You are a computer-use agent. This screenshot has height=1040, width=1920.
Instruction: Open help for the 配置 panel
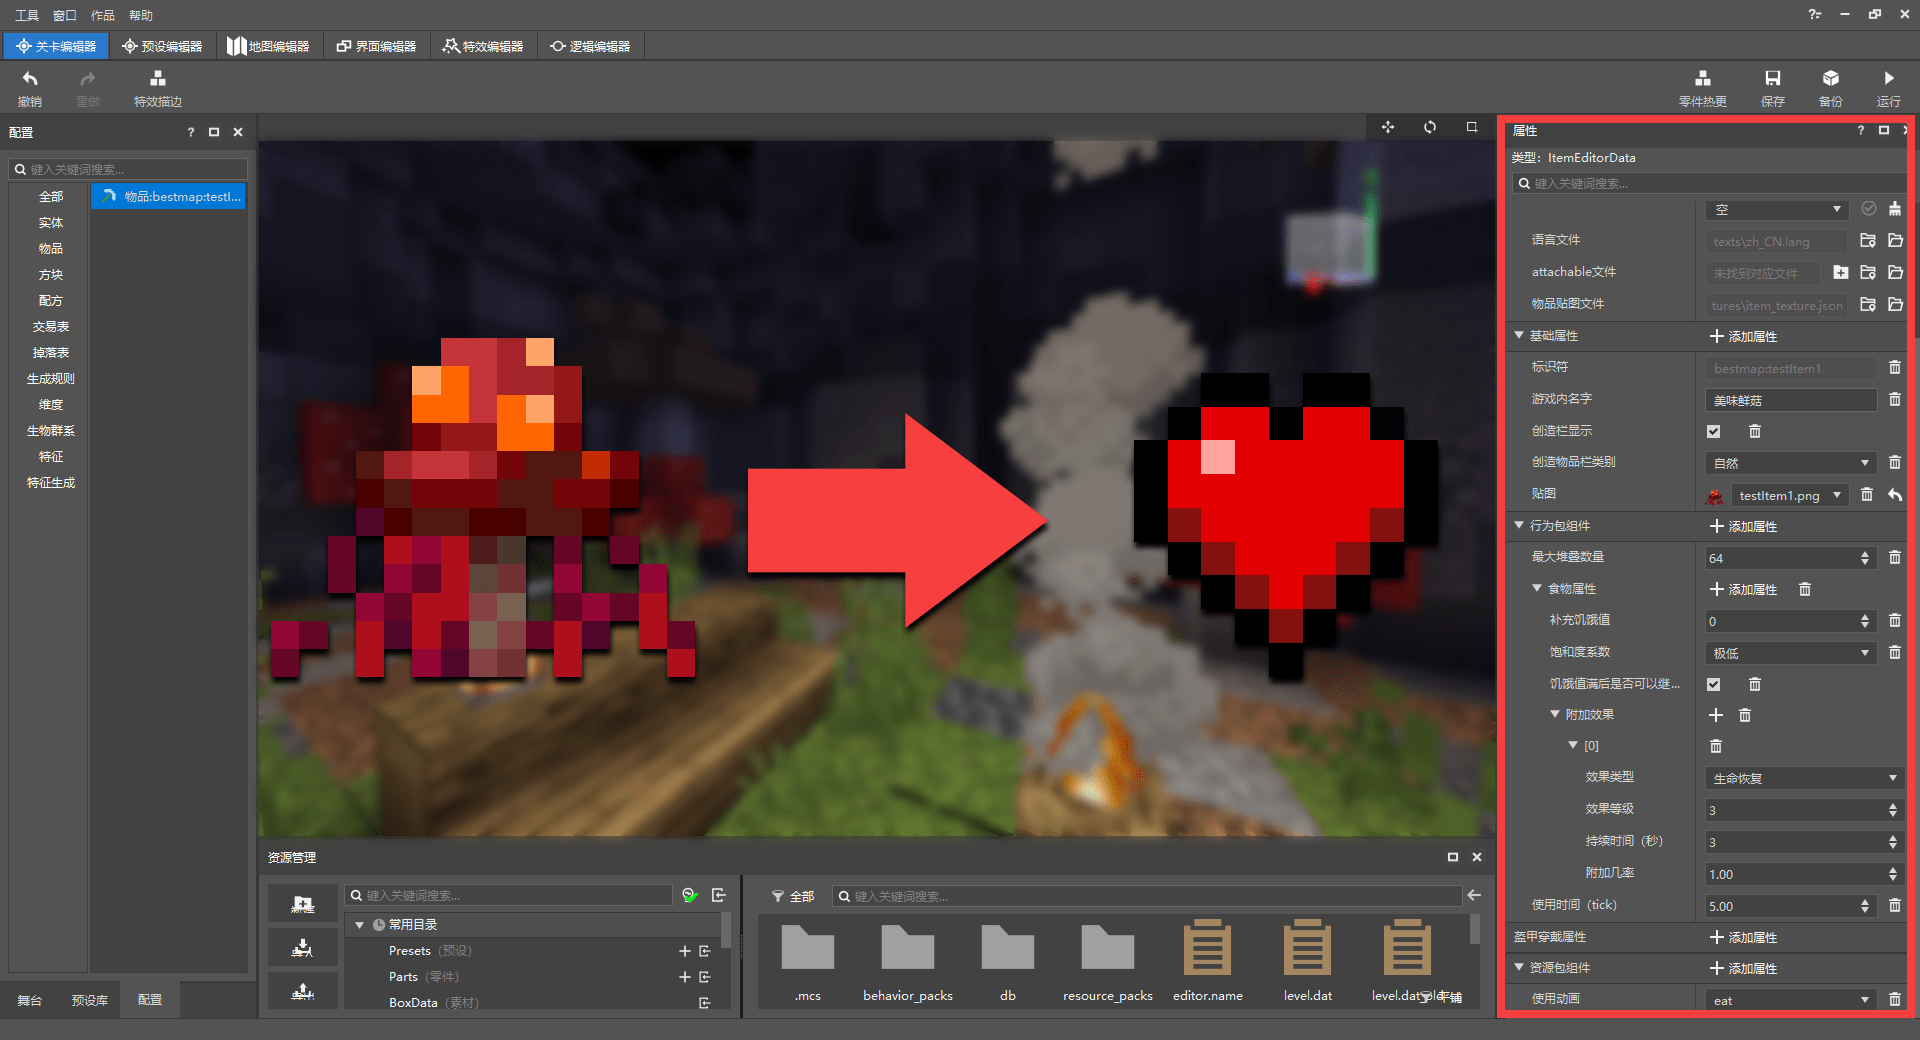click(190, 132)
